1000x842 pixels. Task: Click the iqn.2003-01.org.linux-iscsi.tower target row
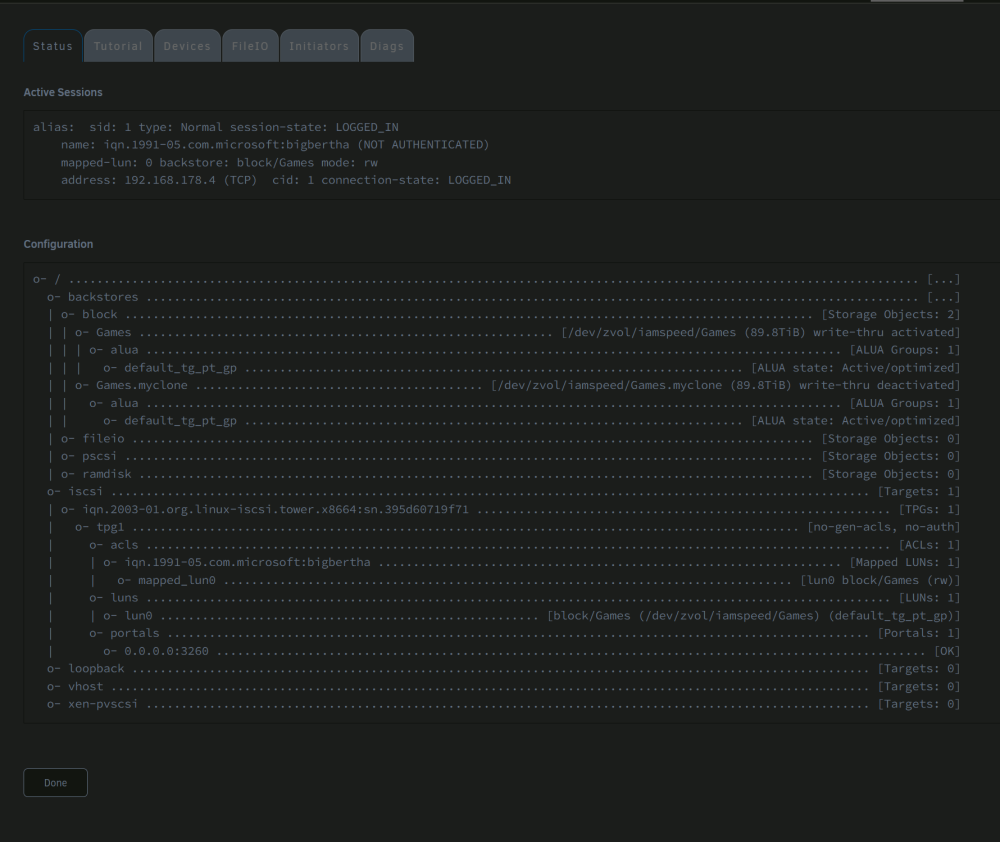[x=510, y=510]
